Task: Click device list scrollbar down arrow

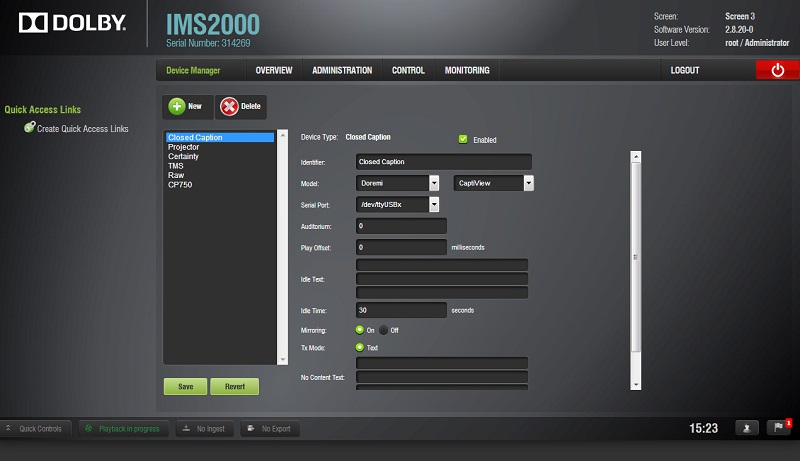Action: point(283,360)
